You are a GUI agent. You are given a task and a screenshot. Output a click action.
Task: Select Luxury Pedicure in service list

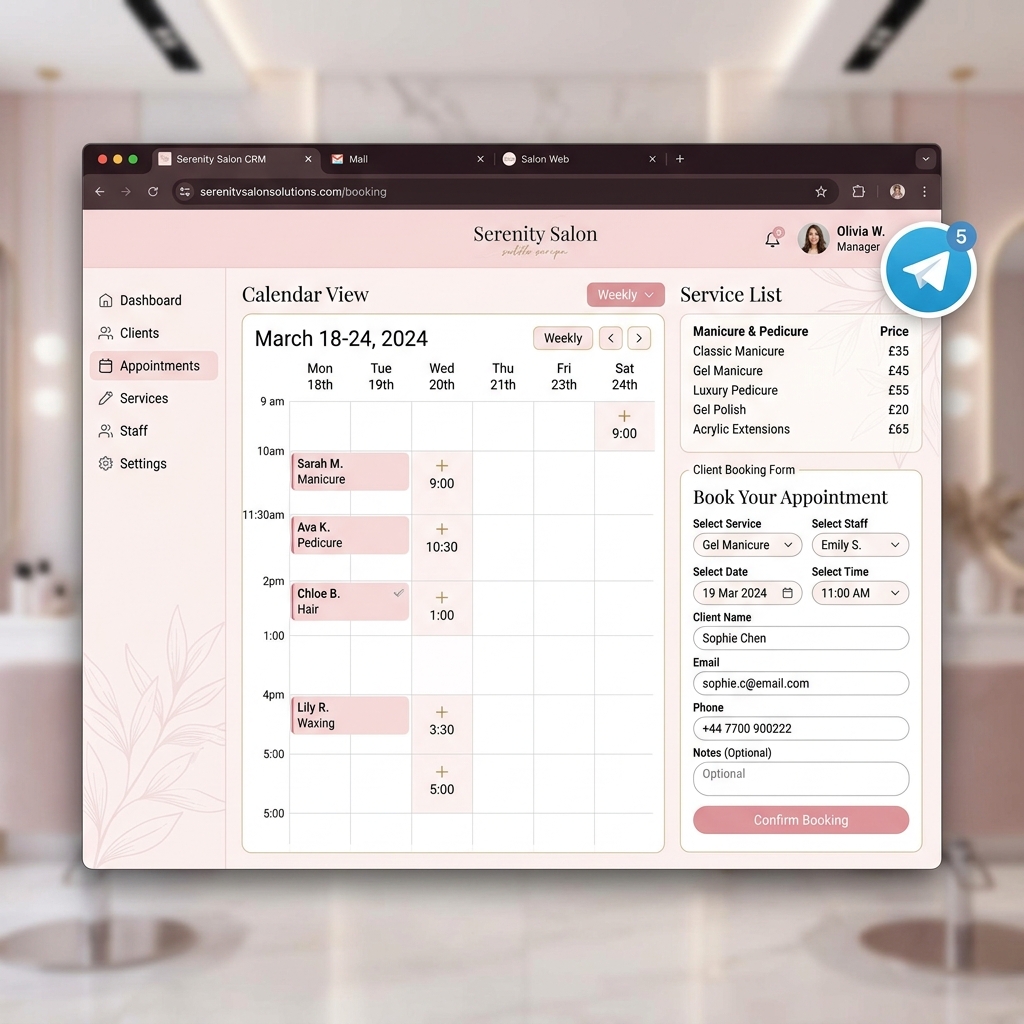click(801, 391)
